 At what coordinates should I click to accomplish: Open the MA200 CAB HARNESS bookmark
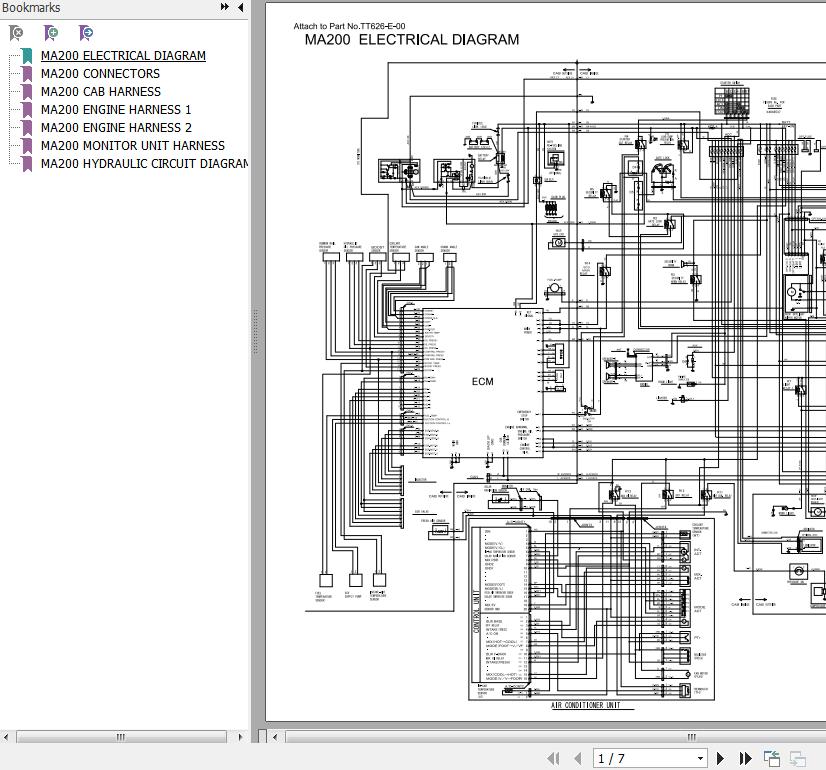[101, 92]
